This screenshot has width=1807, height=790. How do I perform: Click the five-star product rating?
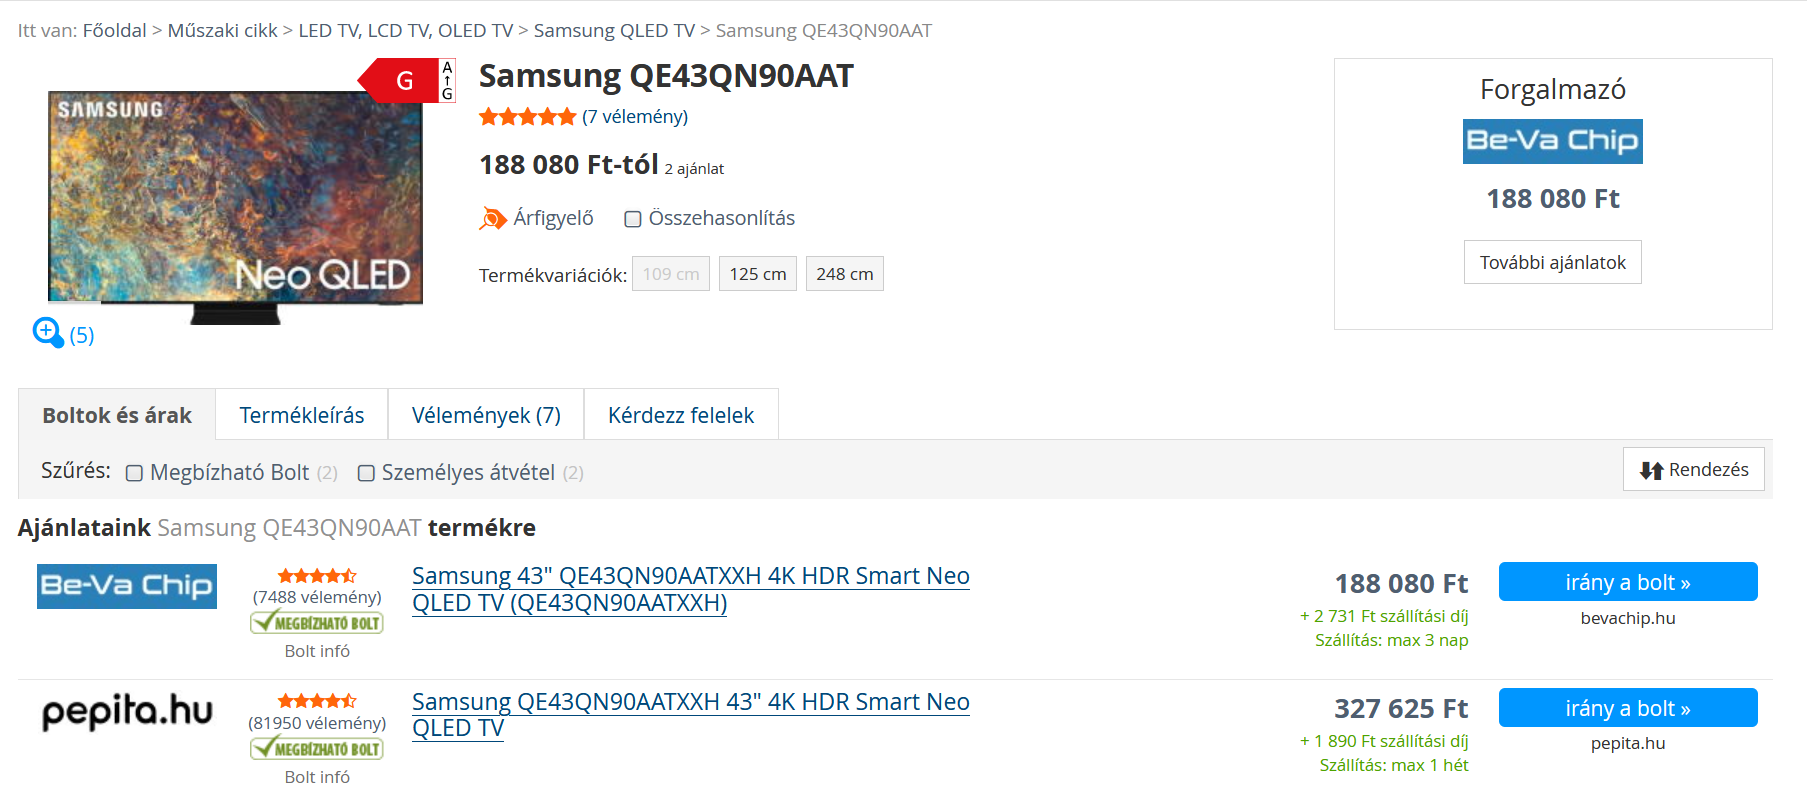coord(527,117)
